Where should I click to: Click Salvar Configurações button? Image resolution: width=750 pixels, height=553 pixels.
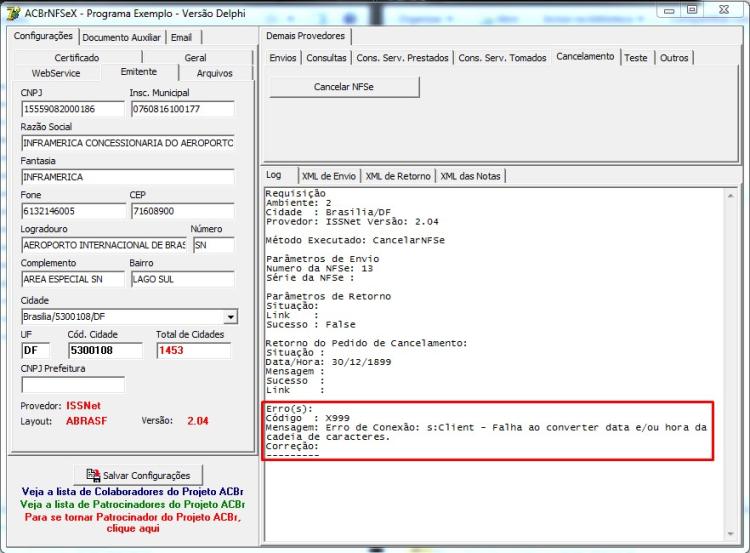coord(138,475)
